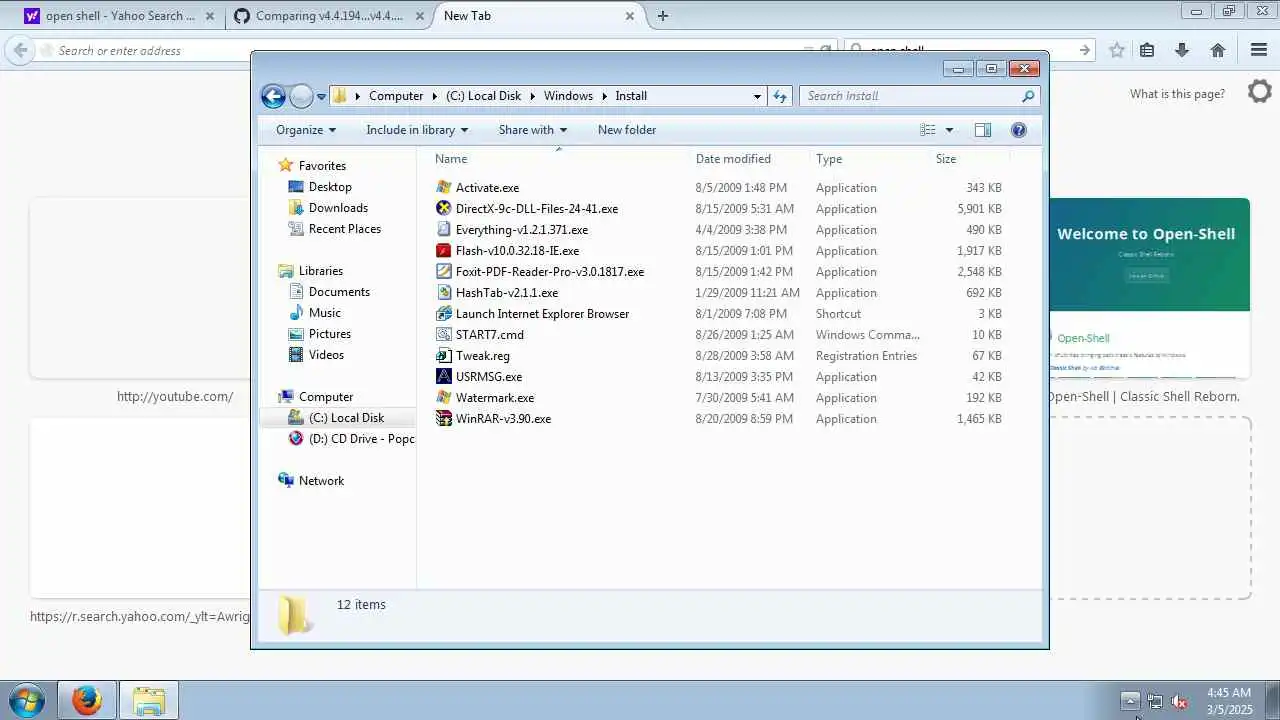1280x720 pixels.
Task: Click the Search Install input field
Action: [x=909, y=96]
